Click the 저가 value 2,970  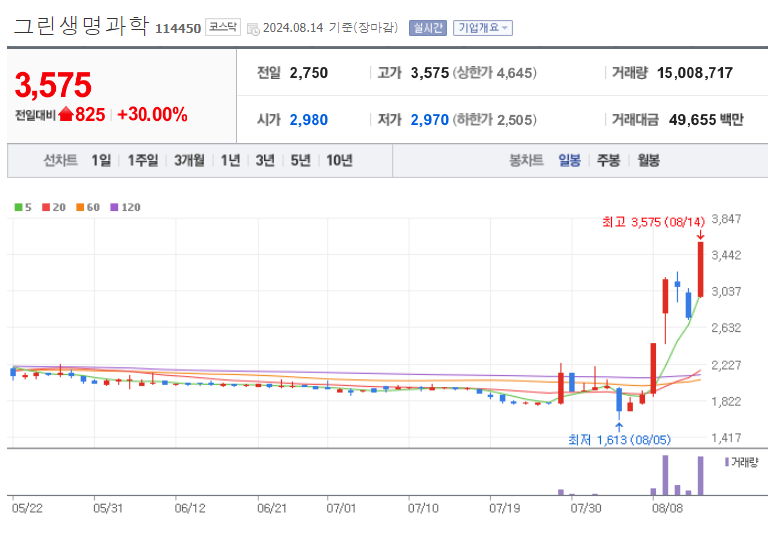[430, 120]
